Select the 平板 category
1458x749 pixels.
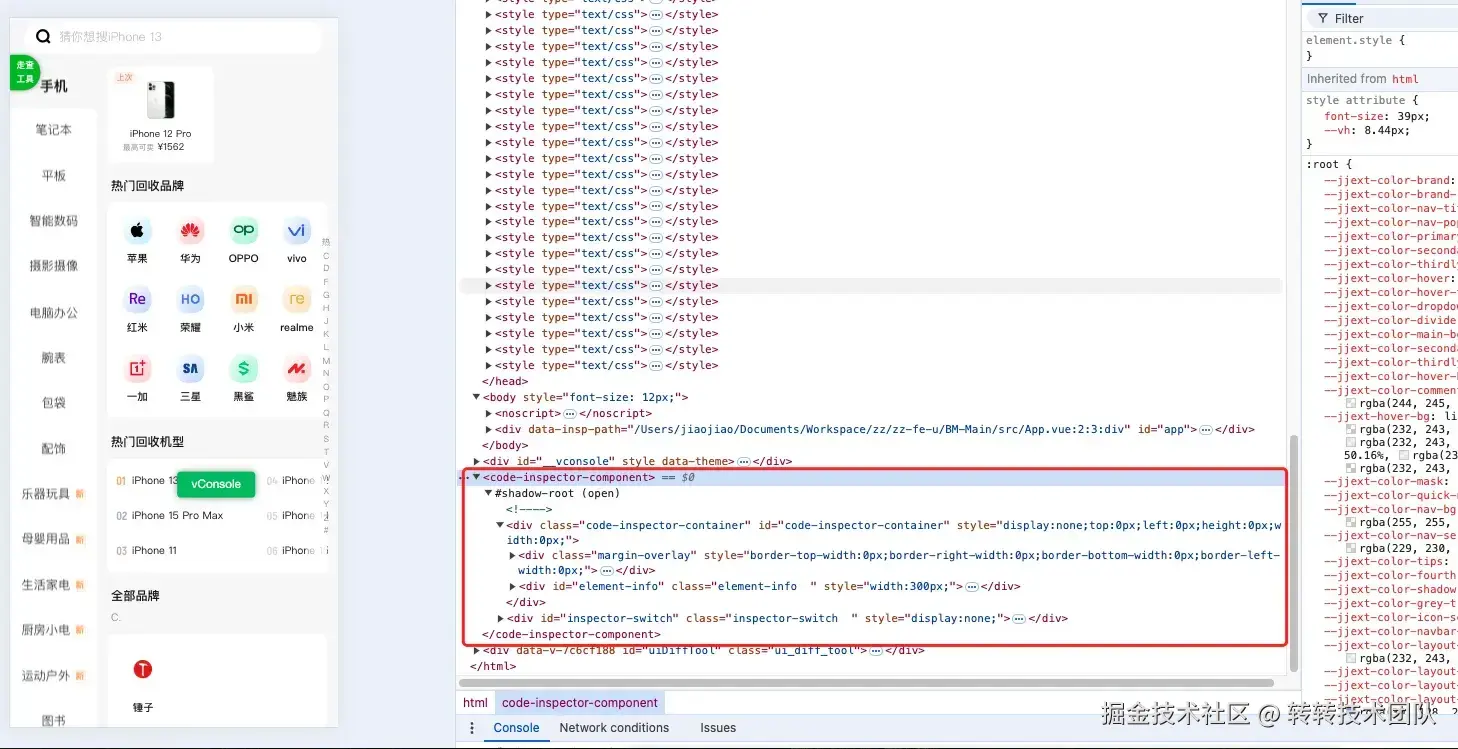(x=54, y=176)
